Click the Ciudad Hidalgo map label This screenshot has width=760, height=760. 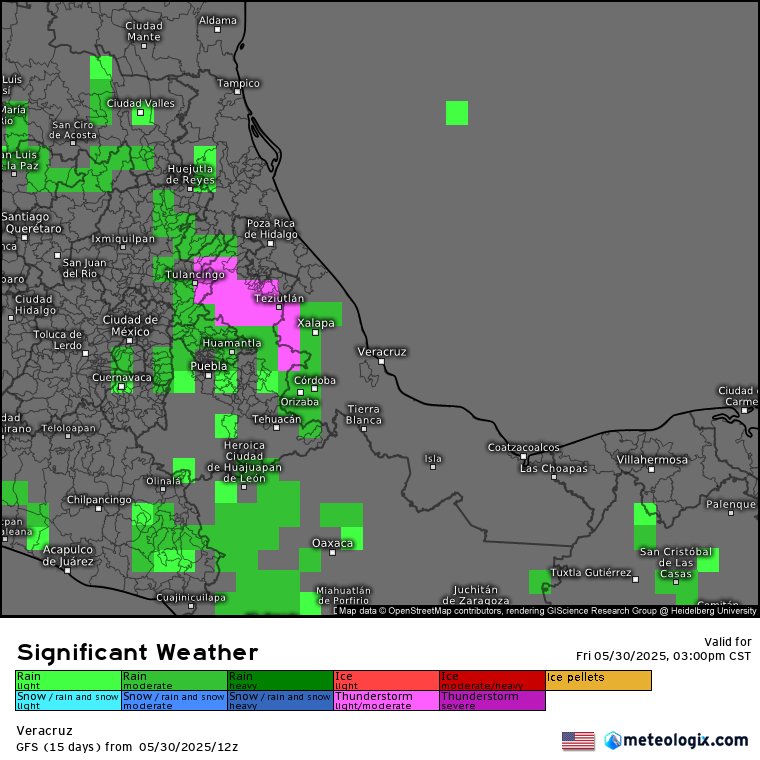[x=35, y=304]
